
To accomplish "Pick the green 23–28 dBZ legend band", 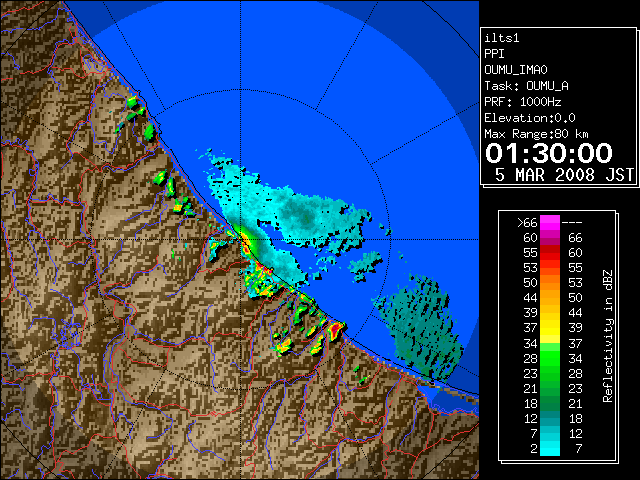I will [550, 373].
